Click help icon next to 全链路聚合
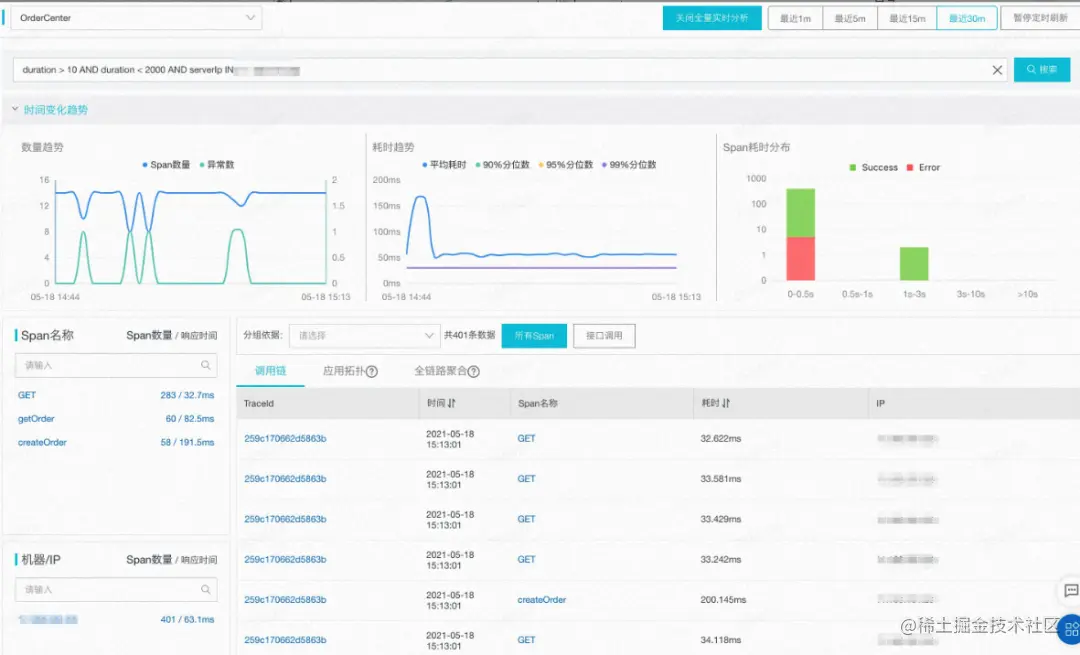Viewport: 1080px width, 655px height. (473, 372)
